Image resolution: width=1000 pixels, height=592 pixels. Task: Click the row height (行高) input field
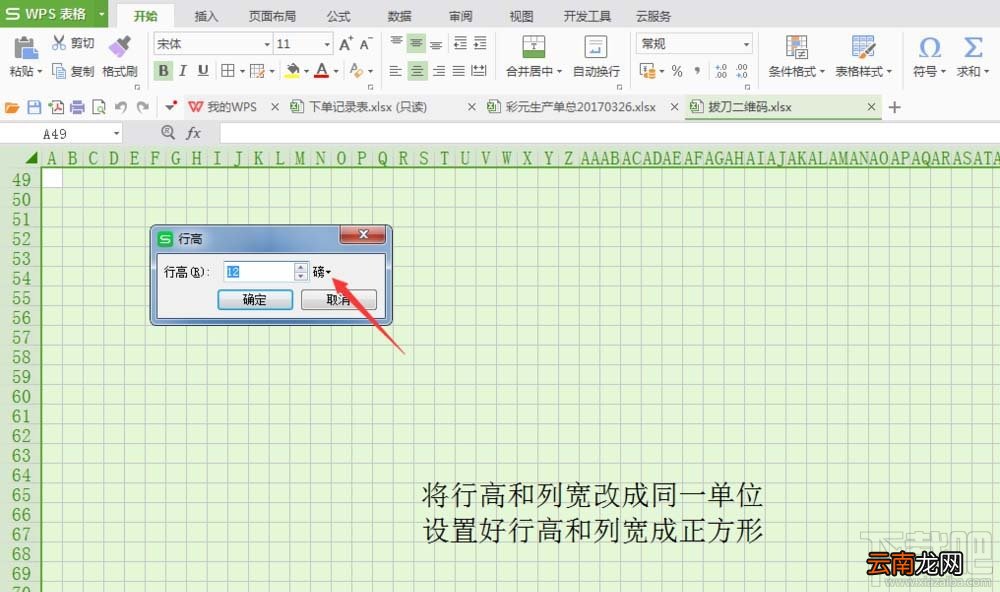[x=259, y=272]
